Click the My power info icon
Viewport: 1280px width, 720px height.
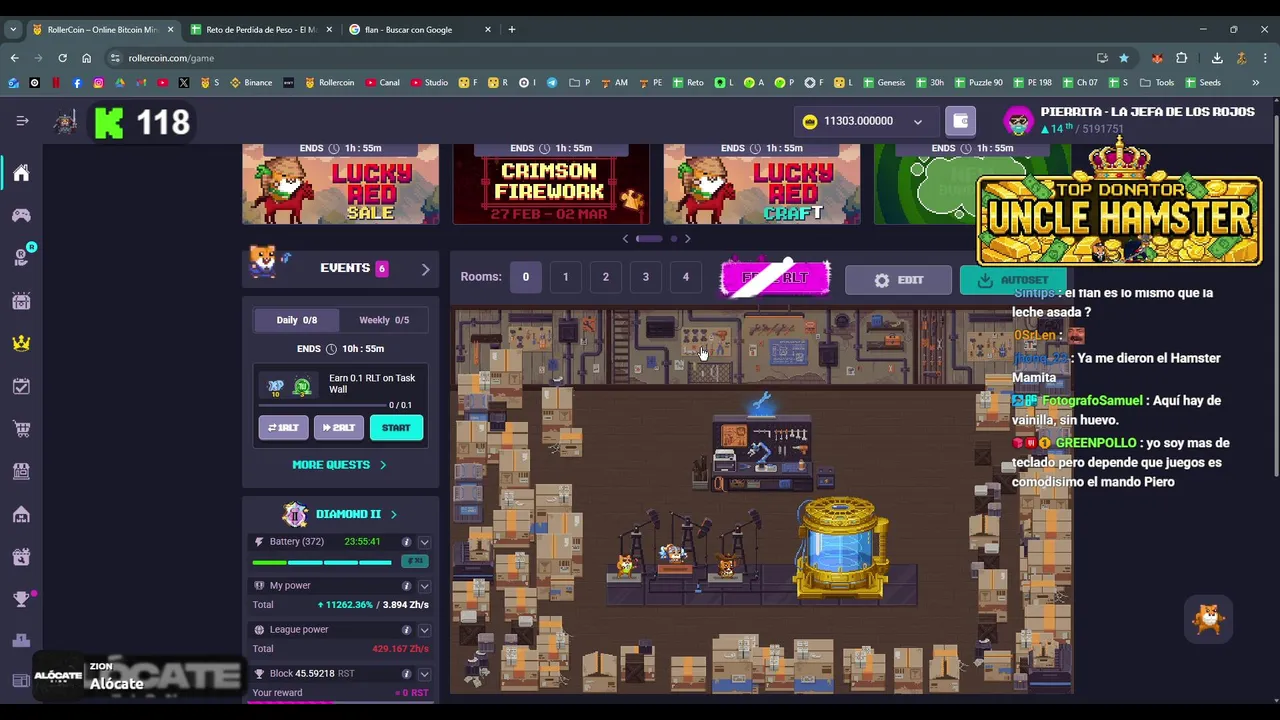[x=406, y=586]
